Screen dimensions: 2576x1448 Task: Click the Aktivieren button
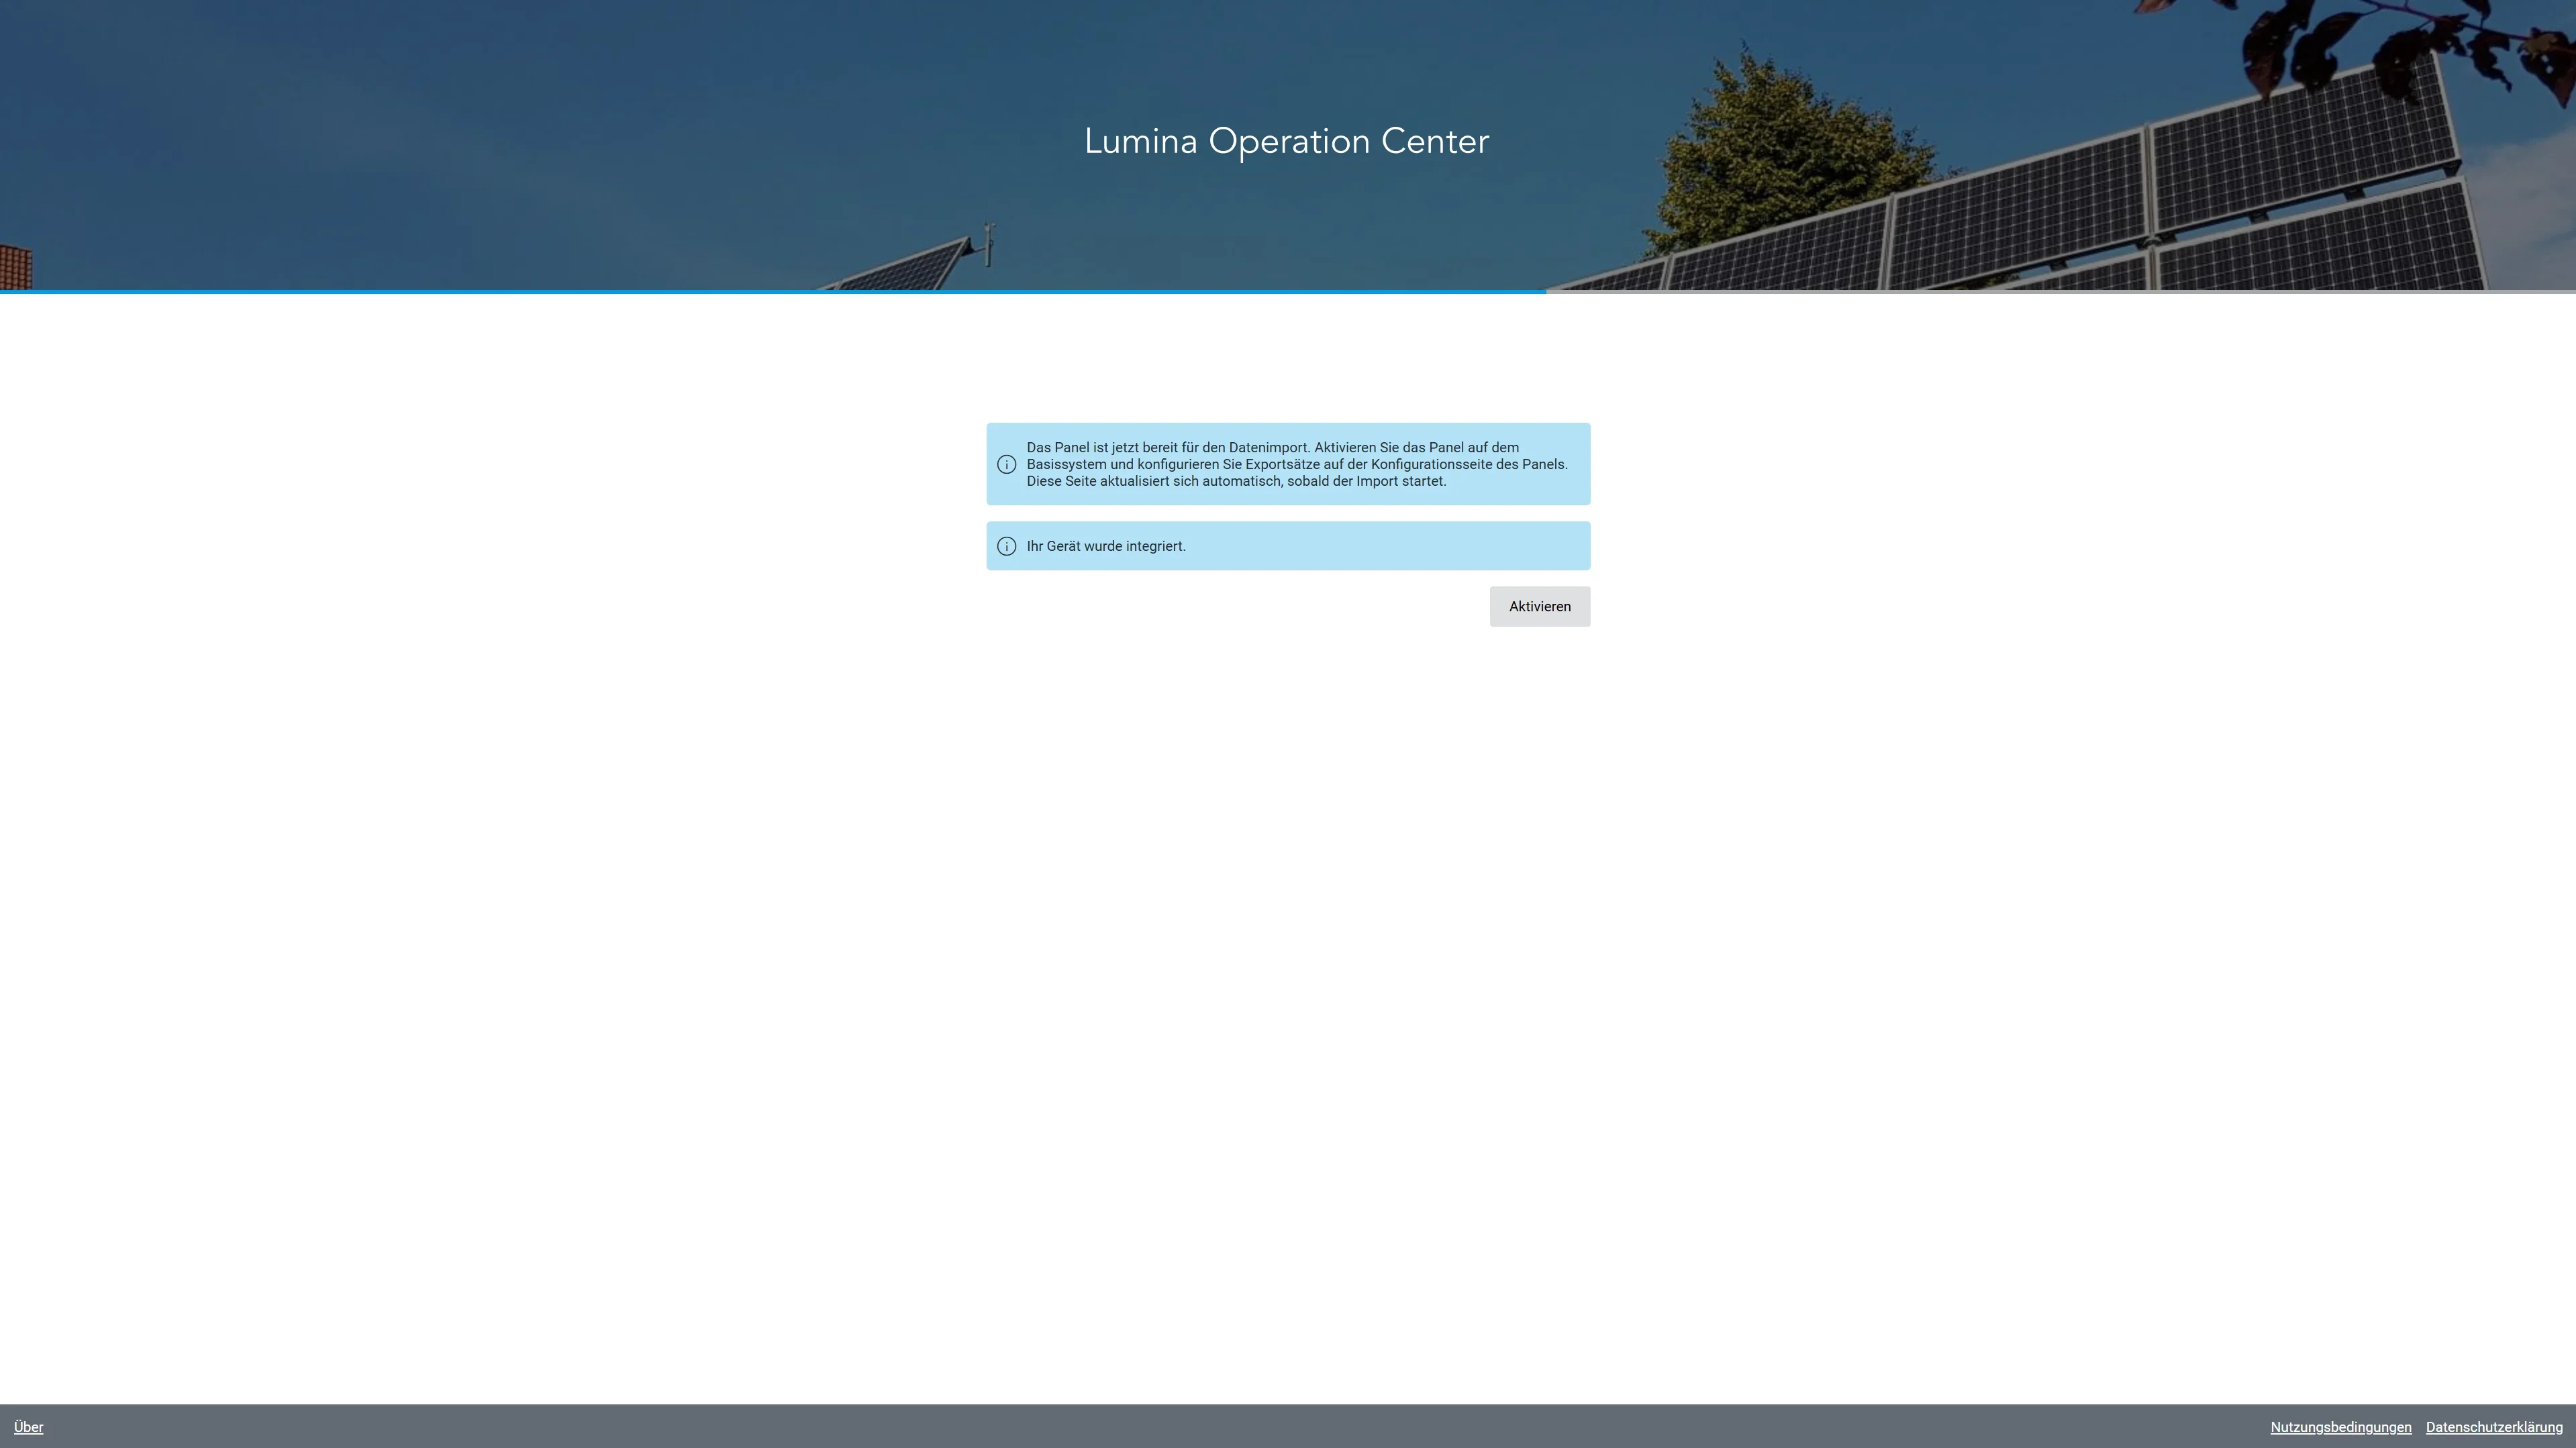click(x=1539, y=606)
